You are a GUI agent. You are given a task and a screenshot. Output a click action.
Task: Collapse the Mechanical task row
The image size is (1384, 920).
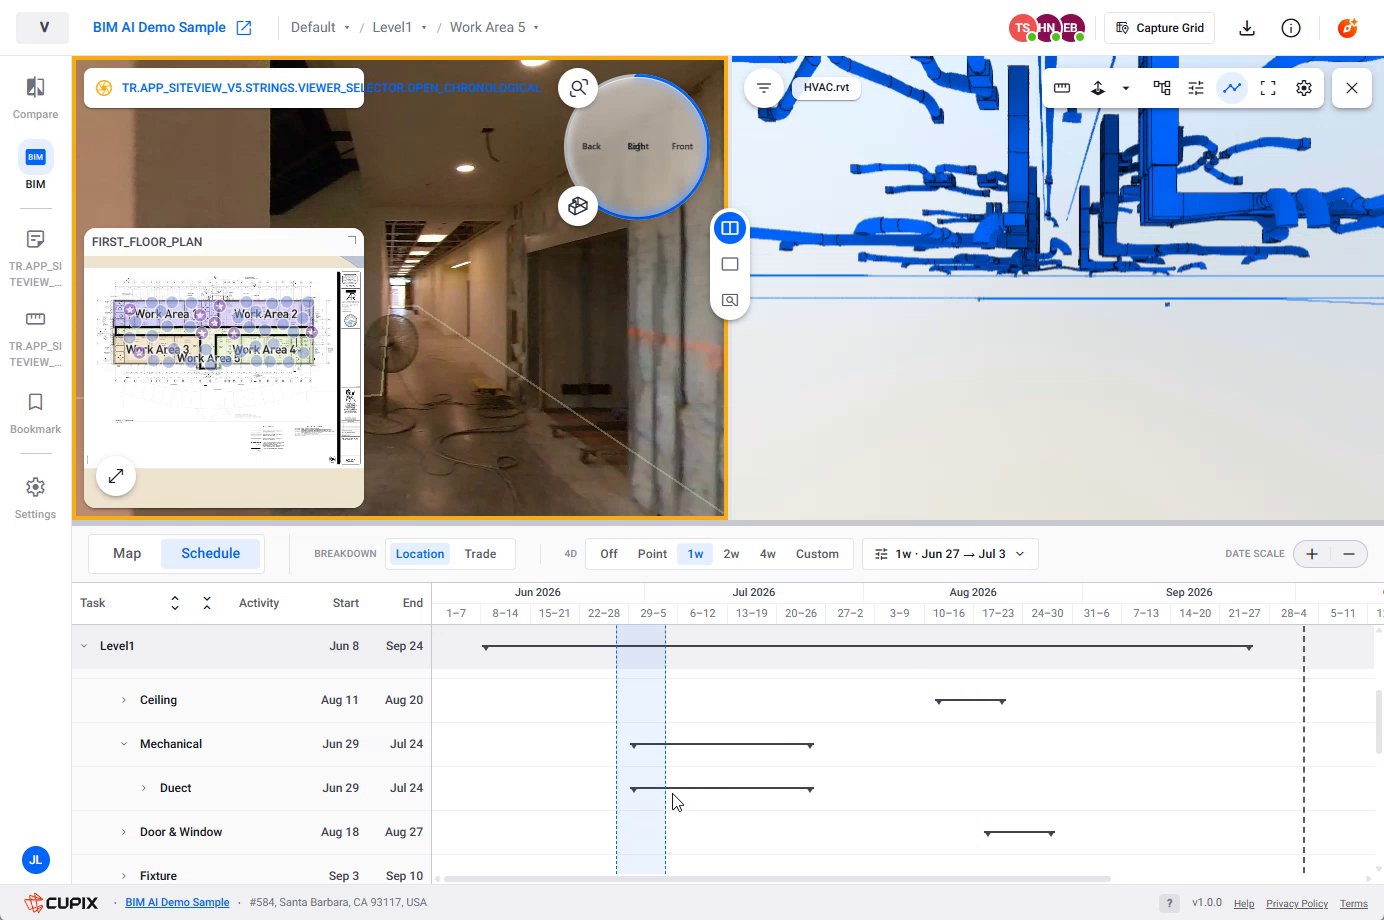tap(124, 744)
